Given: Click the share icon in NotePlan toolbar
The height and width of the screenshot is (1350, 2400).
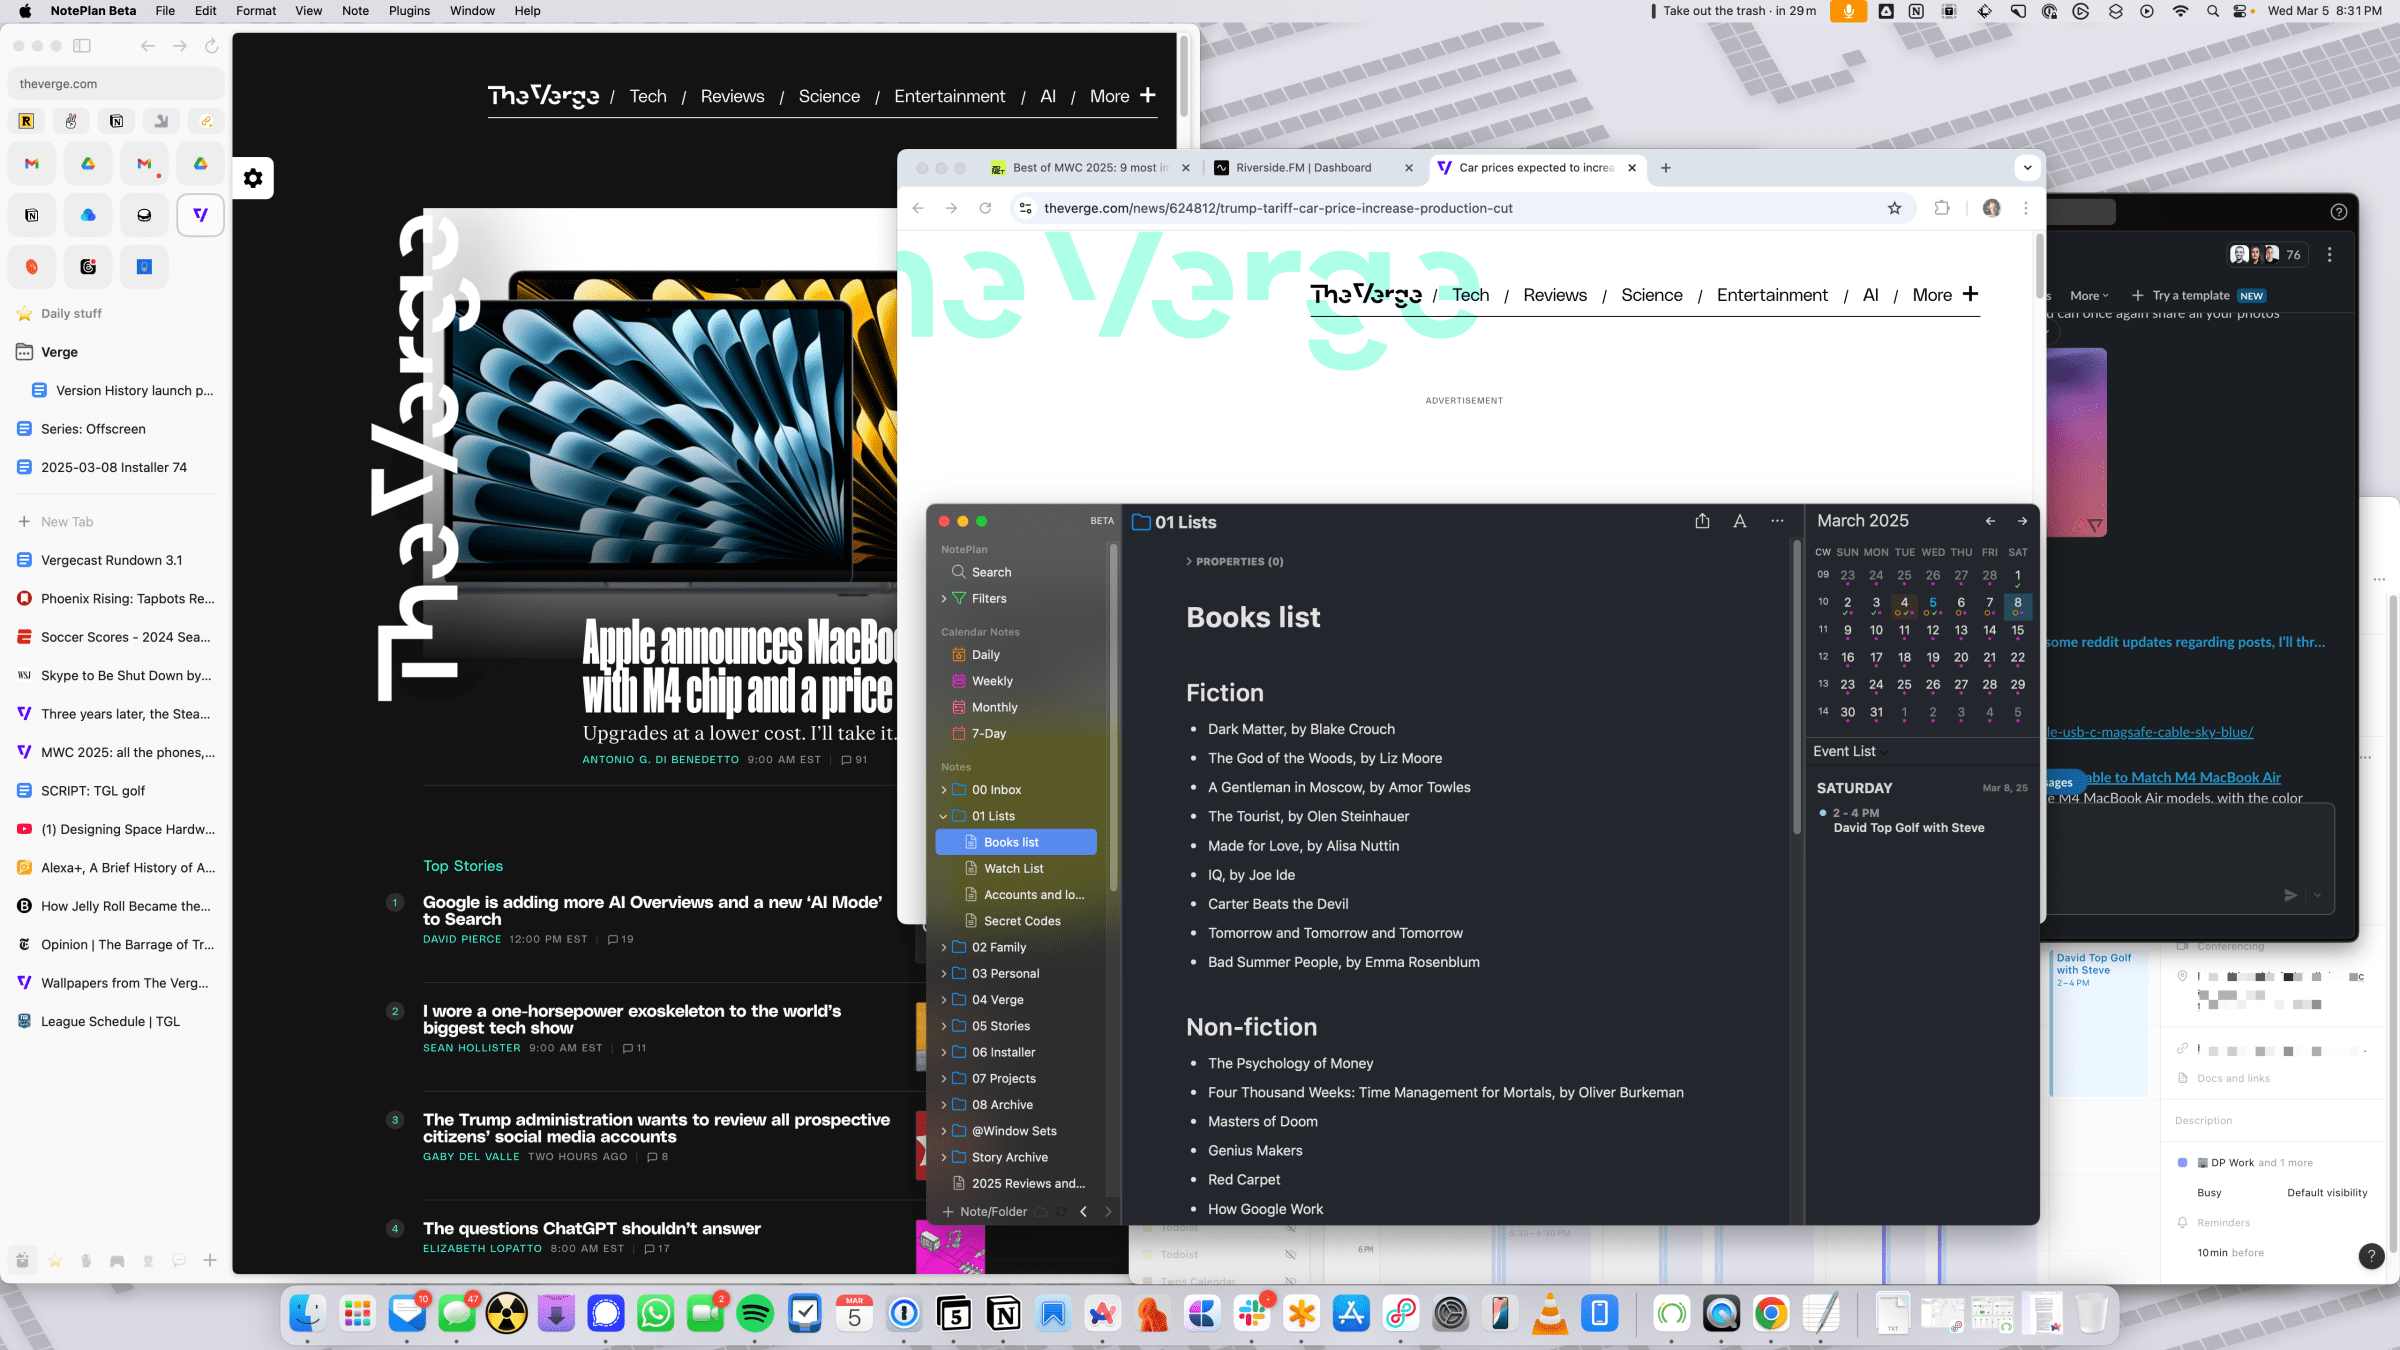Looking at the screenshot, I should (x=1702, y=521).
